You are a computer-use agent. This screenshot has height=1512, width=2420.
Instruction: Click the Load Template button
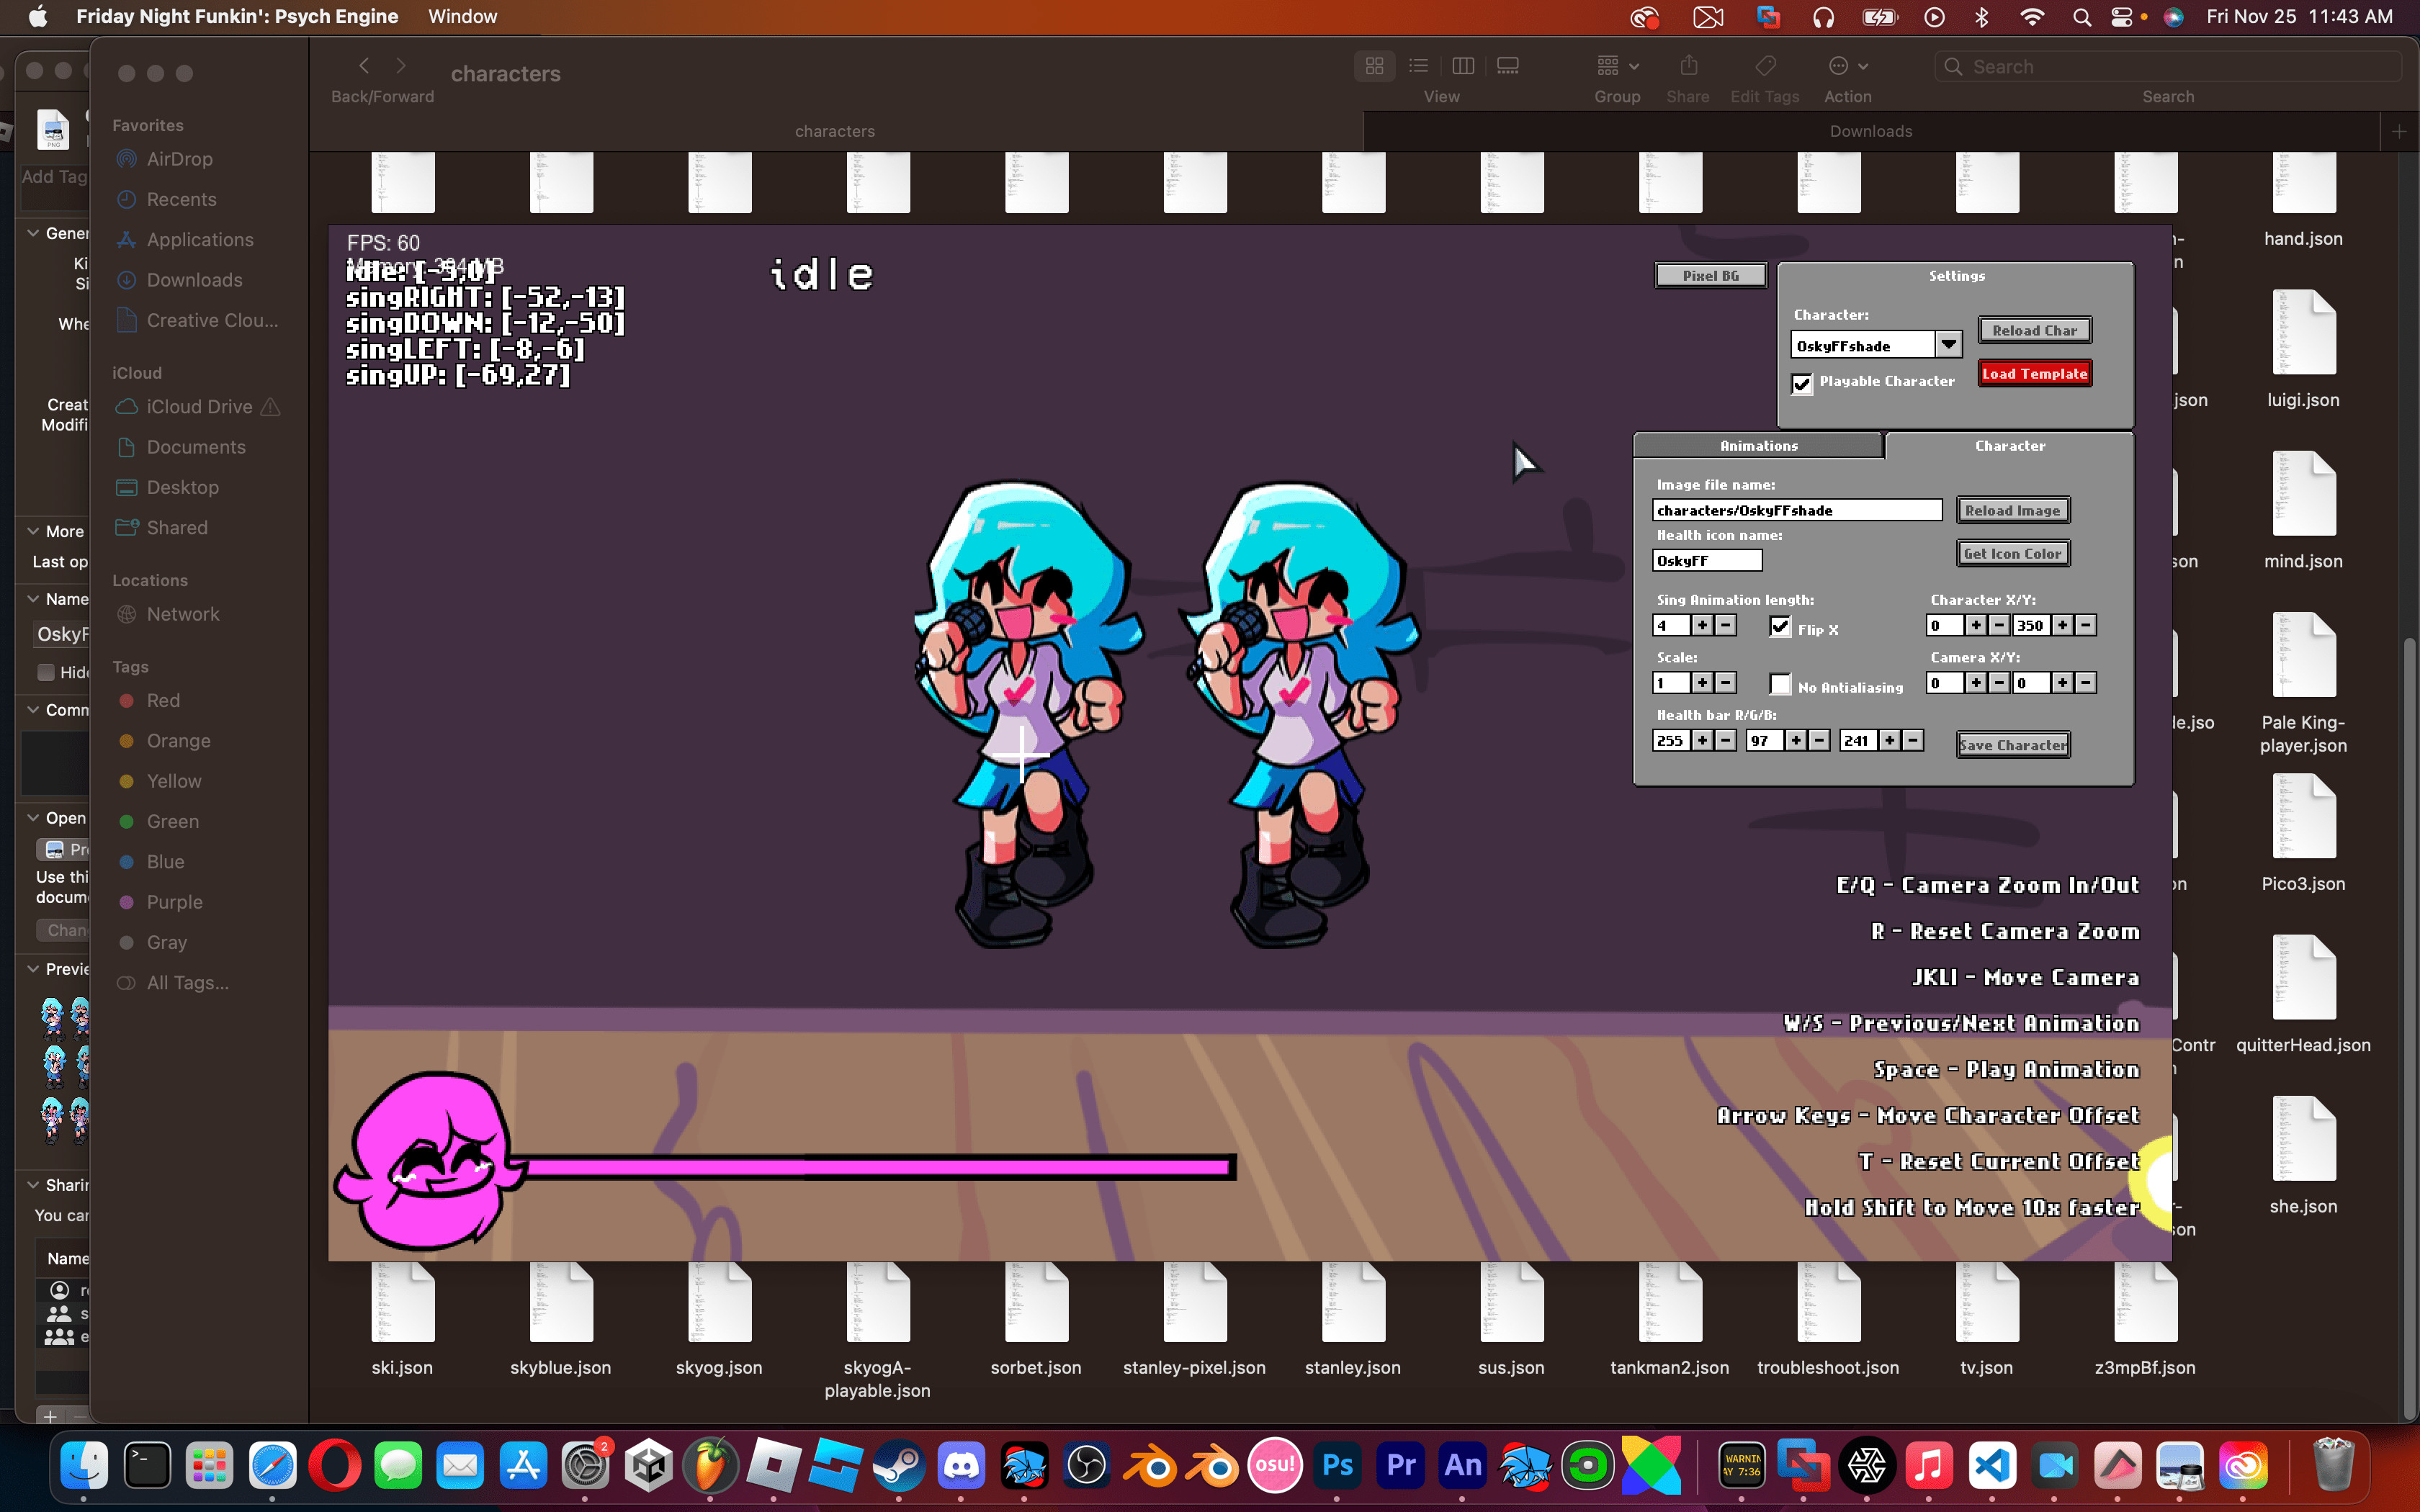(2034, 372)
